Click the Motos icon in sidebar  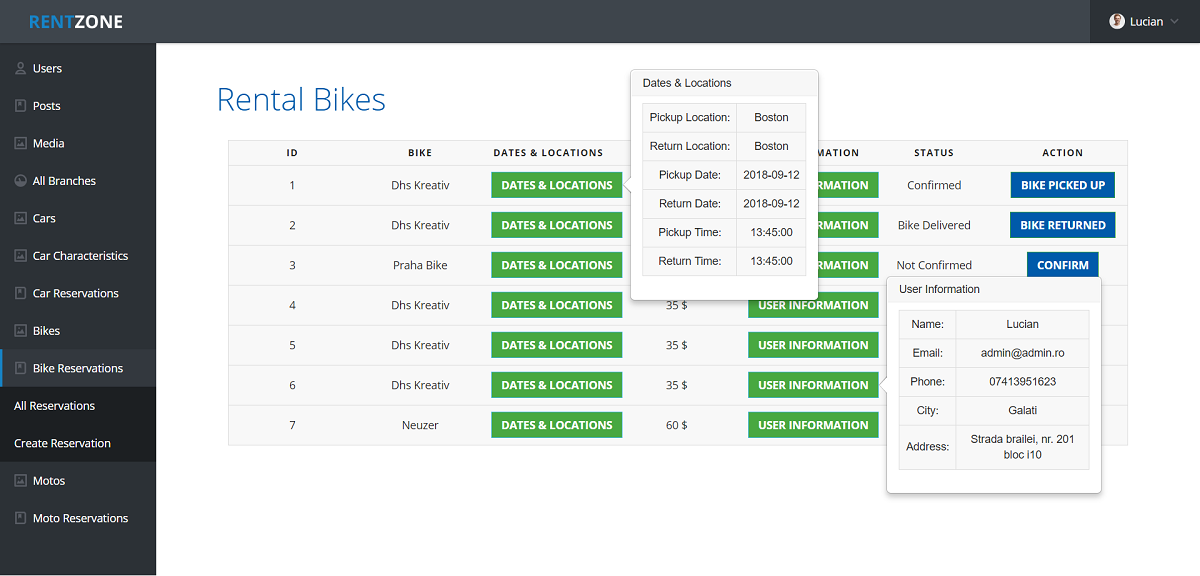[x=20, y=481]
